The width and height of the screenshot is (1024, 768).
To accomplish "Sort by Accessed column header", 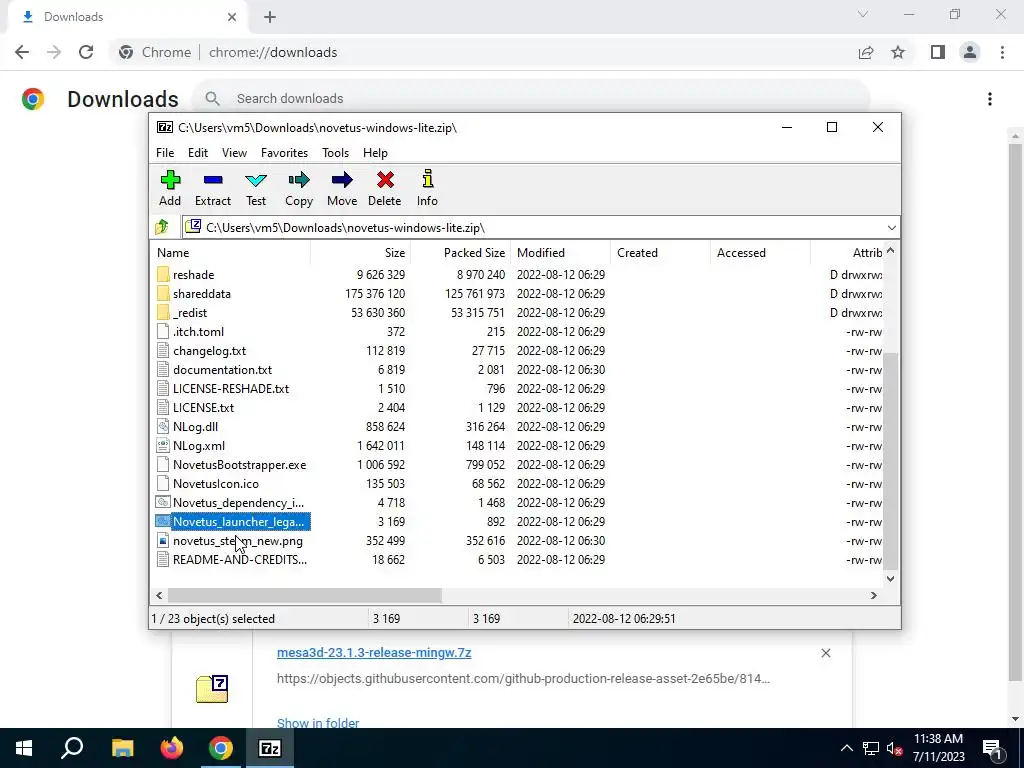I will [760, 253].
